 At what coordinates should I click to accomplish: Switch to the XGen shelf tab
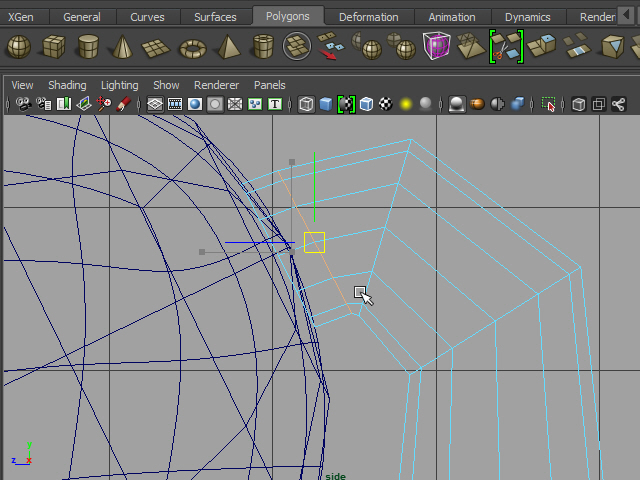pos(21,17)
